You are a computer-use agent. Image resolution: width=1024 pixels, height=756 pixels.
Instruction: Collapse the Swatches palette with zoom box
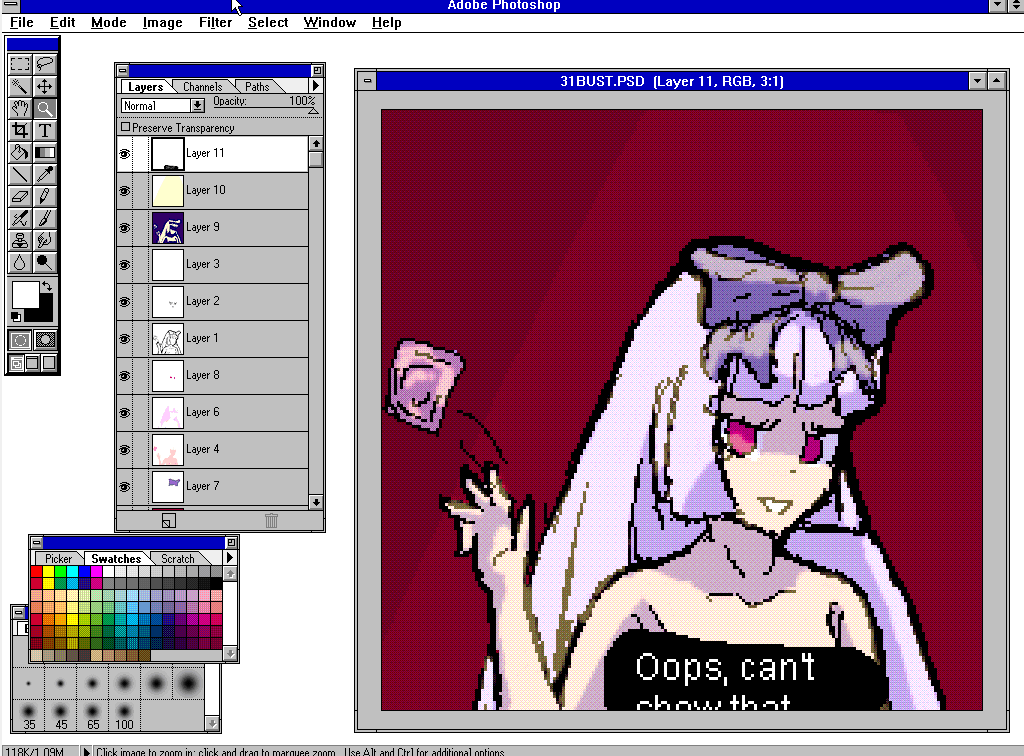231,543
